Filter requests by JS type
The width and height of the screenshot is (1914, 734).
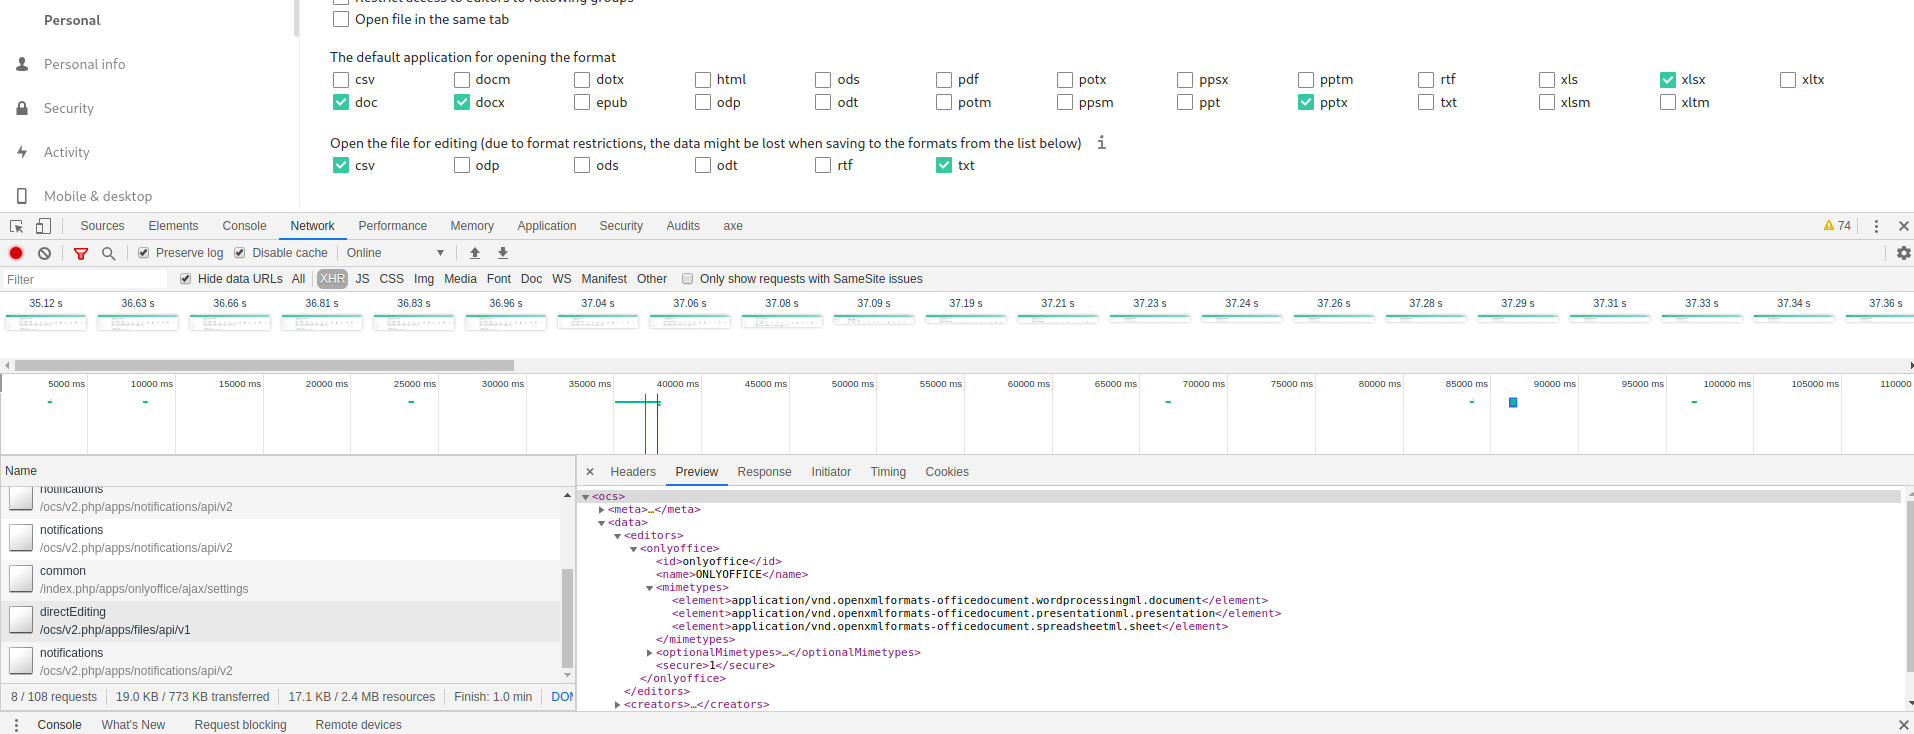tap(362, 279)
